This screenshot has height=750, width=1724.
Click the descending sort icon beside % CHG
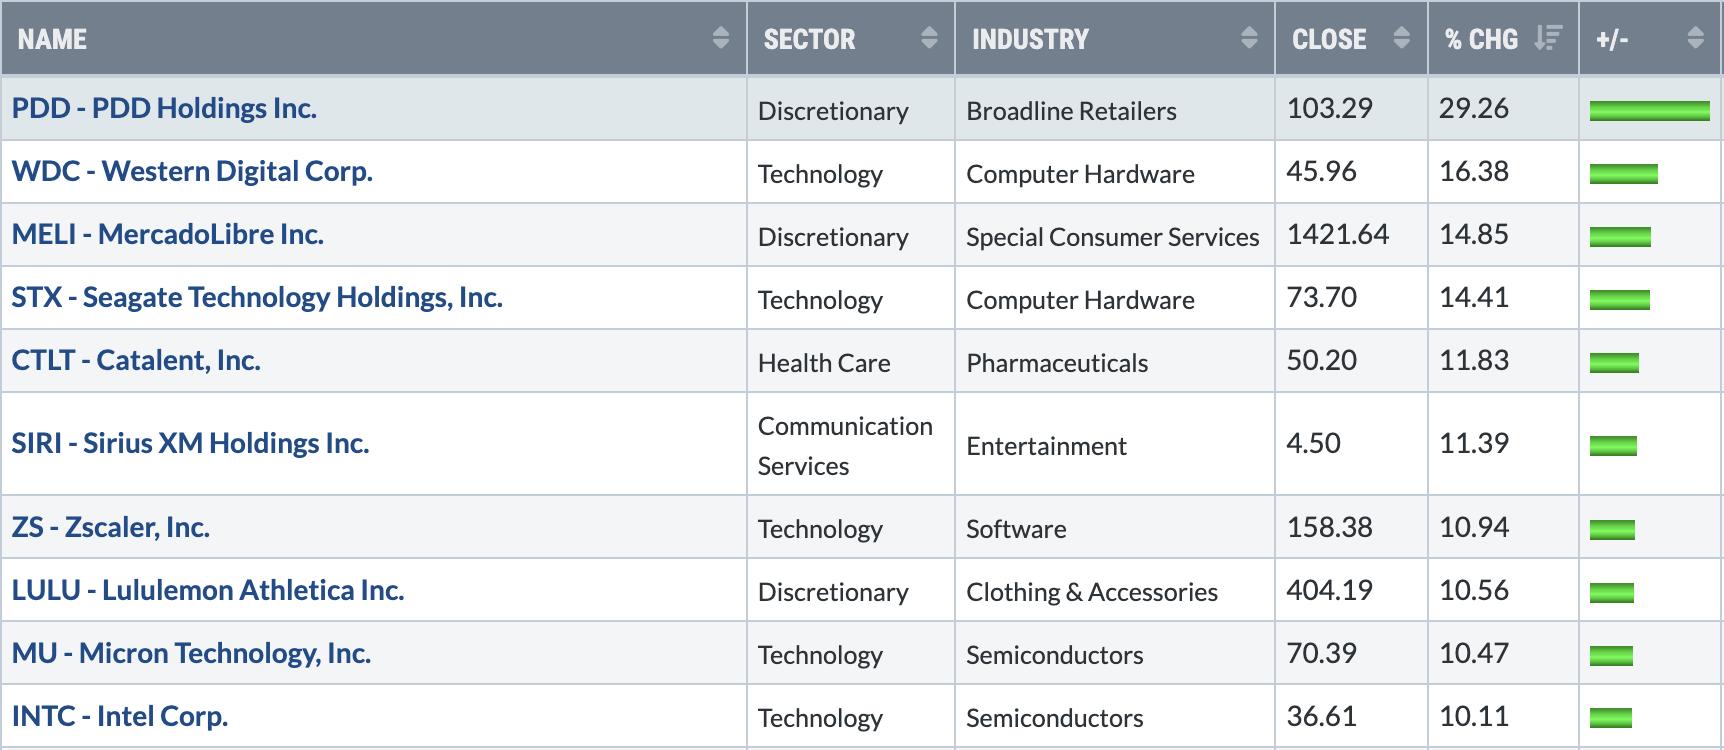pyautogui.click(x=1548, y=39)
